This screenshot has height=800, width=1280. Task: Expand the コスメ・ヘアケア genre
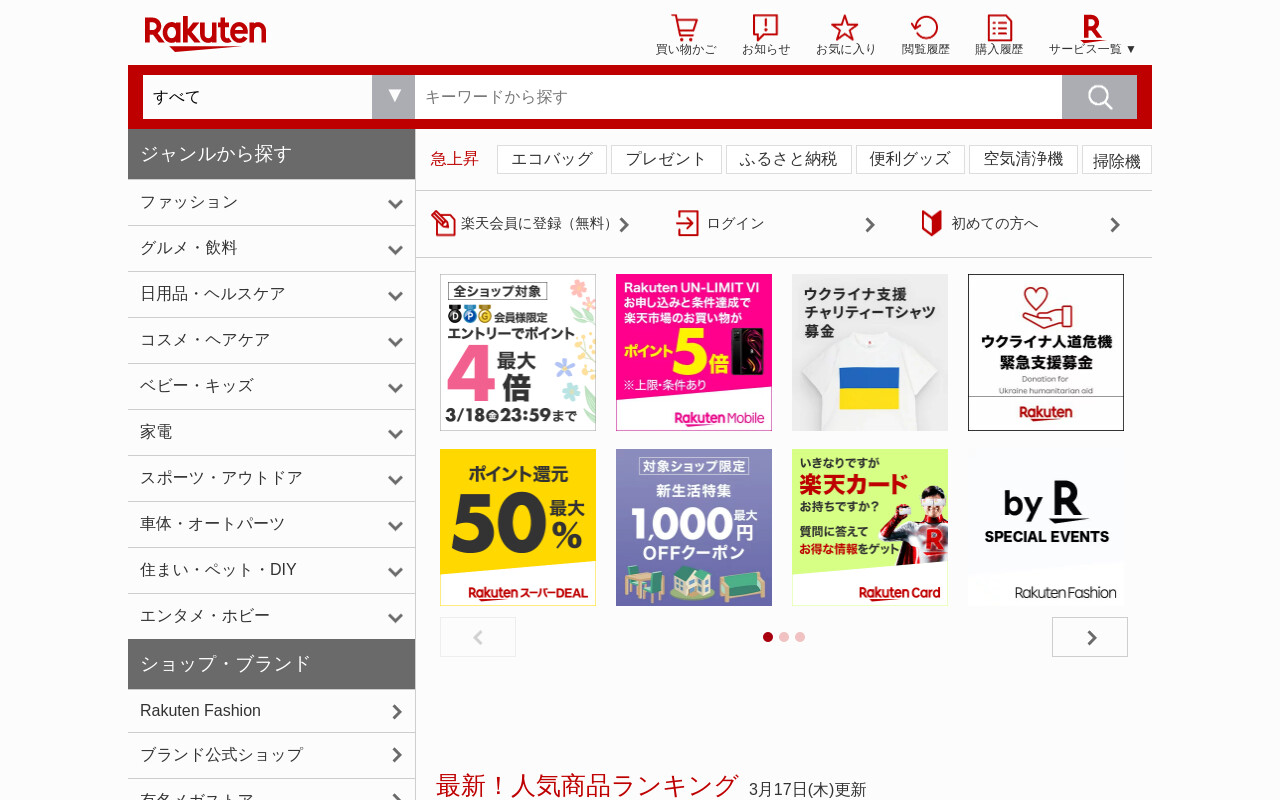[x=271, y=341]
